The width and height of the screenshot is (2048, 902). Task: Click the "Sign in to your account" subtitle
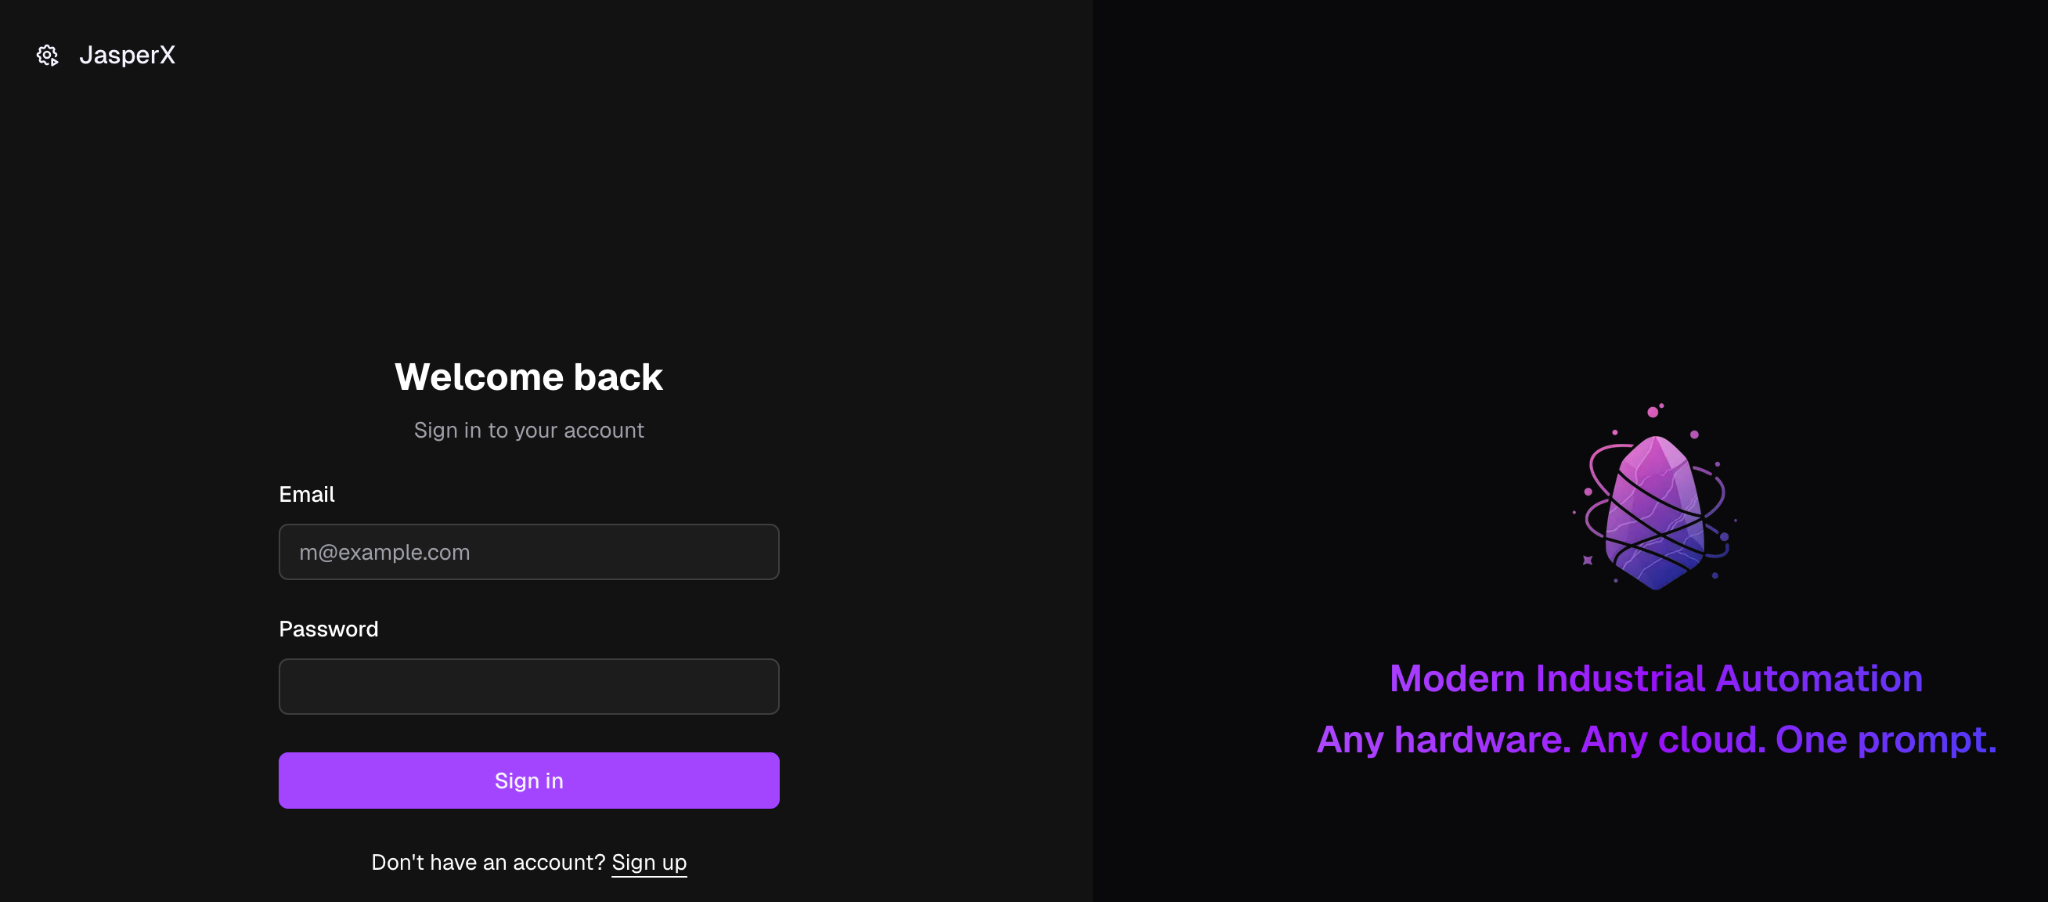click(528, 430)
